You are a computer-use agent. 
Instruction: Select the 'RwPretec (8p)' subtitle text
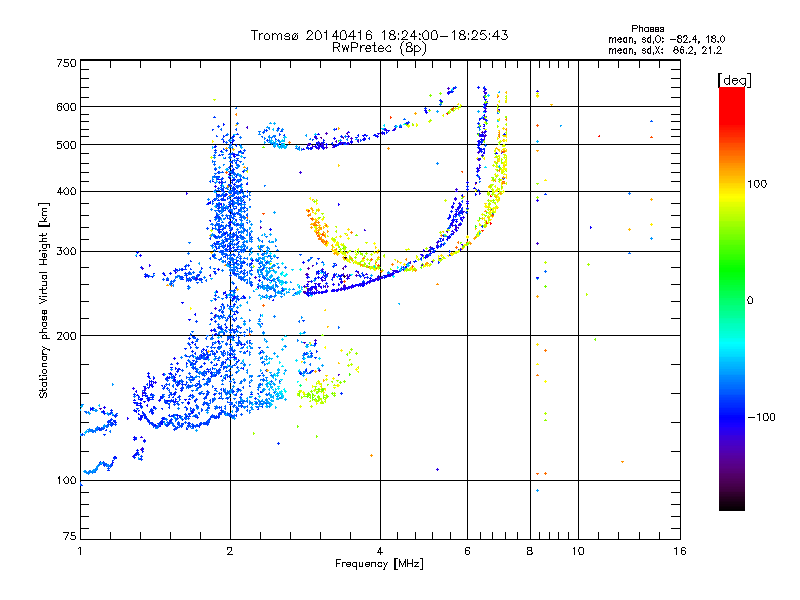(379, 48)
